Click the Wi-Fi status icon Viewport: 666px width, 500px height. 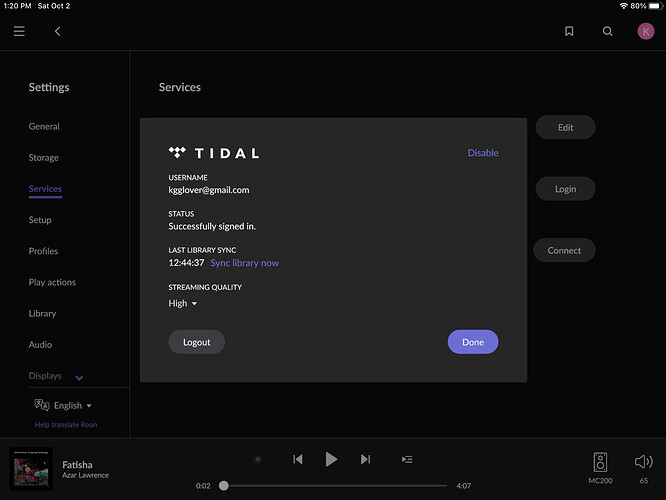pos(624,6)
